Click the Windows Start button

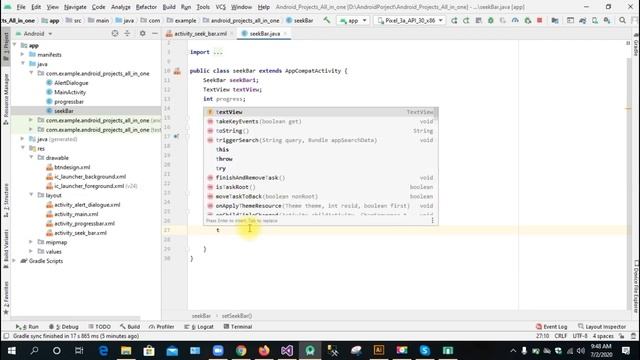click(11, 351)
